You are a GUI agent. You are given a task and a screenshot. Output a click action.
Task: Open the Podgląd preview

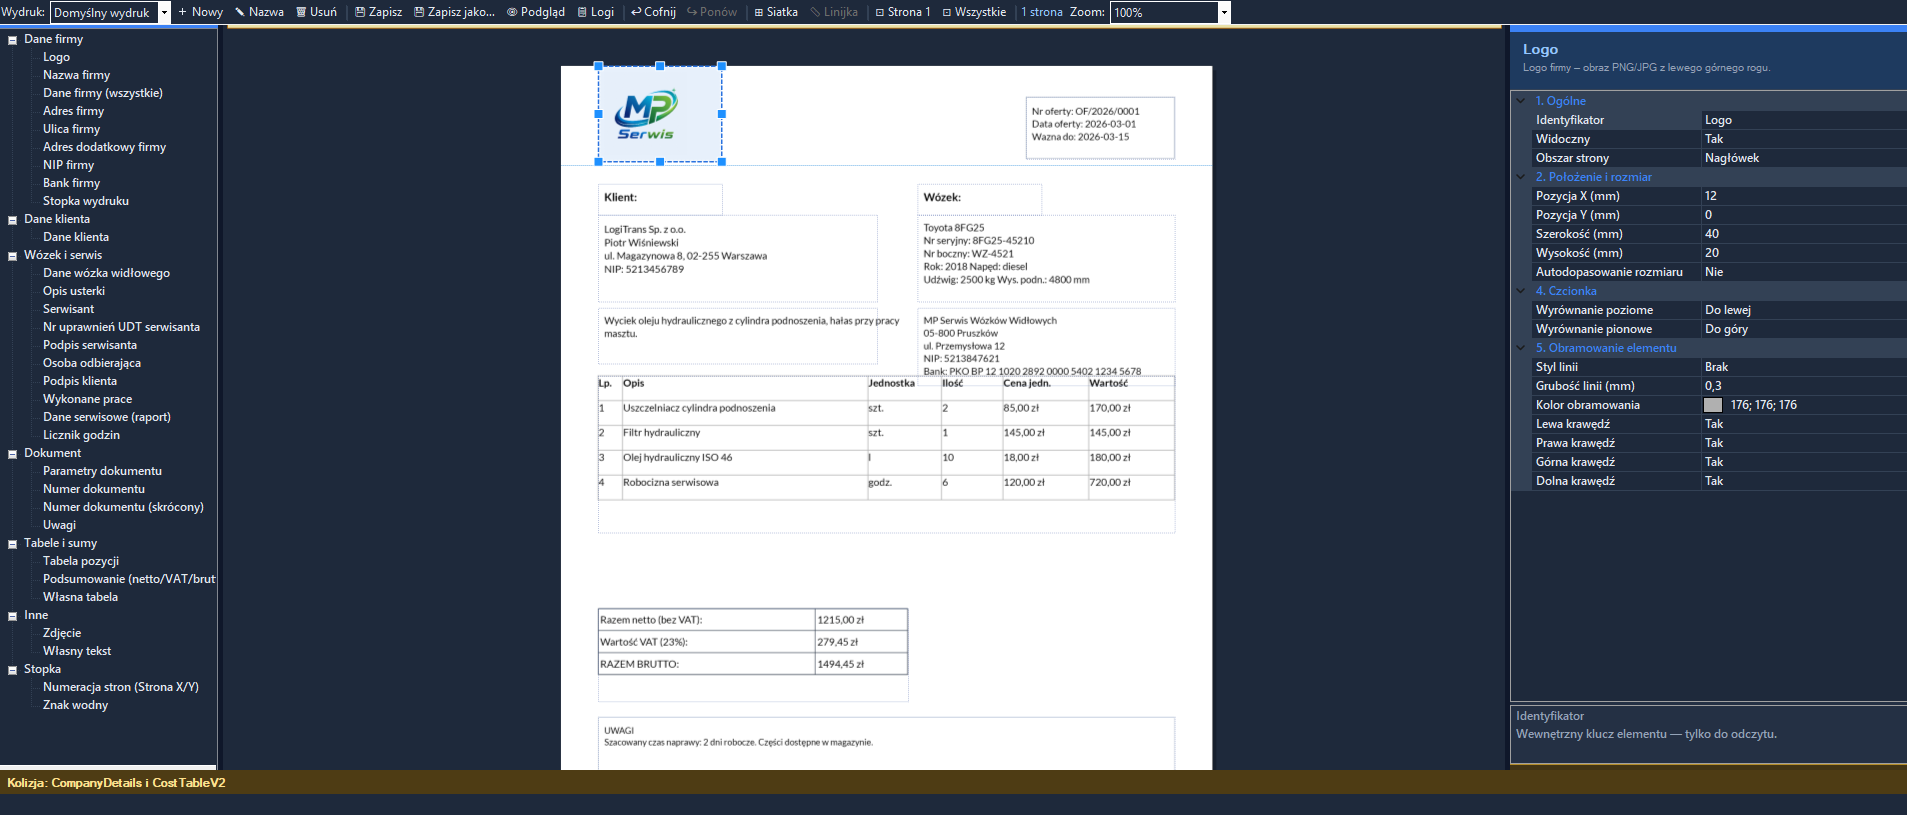[x=535, y=12]
